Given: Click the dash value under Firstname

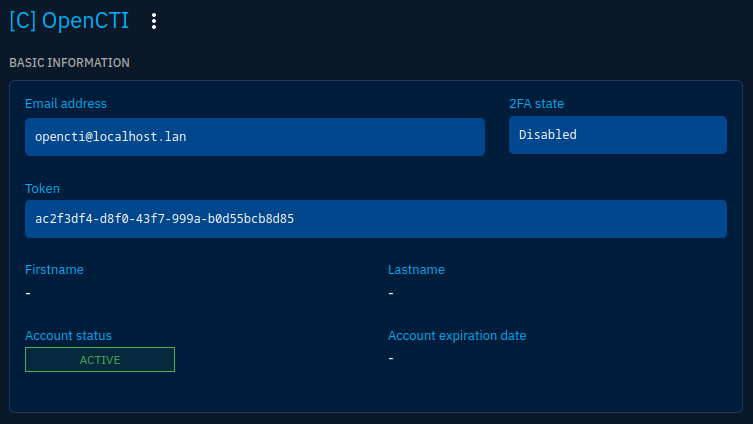Looking at the screenshot, I should pyautogui.click(x=28, y=293).
